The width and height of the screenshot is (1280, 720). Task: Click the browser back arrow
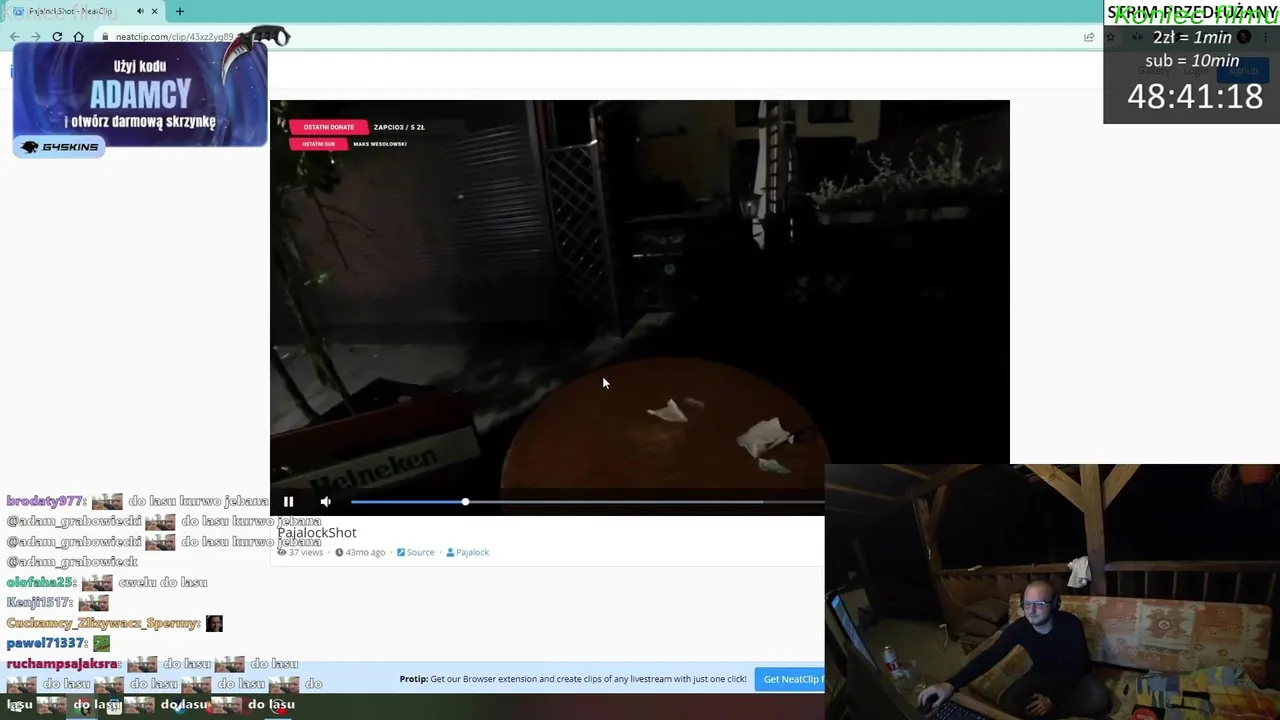(14, 37)
